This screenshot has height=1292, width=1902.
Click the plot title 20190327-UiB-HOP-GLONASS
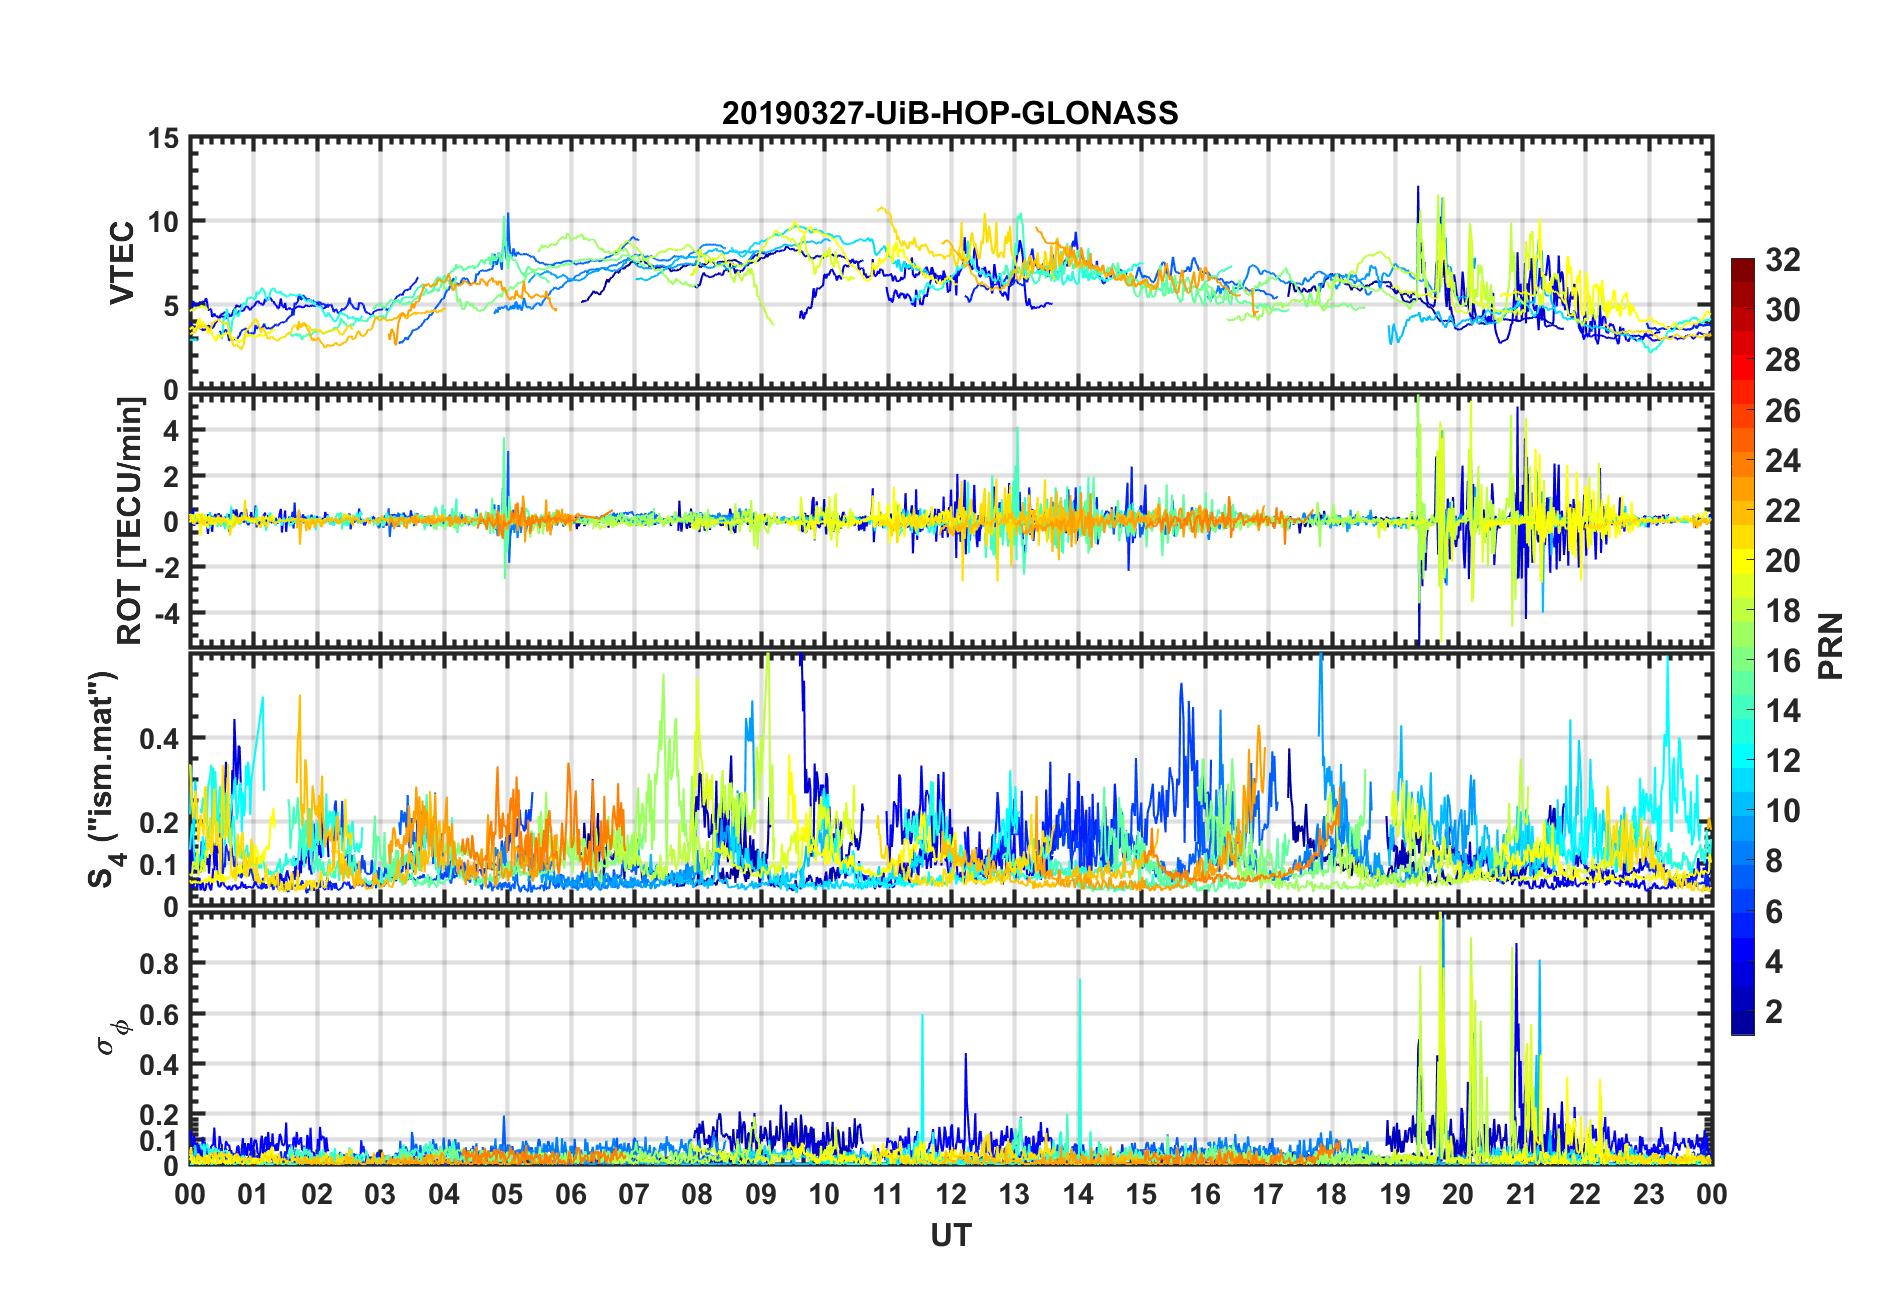(950, 113)
